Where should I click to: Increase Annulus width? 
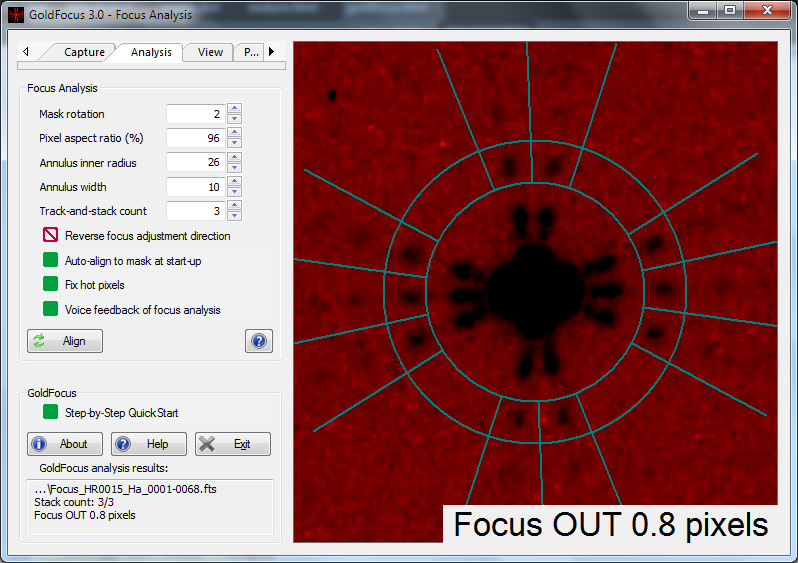235,181
